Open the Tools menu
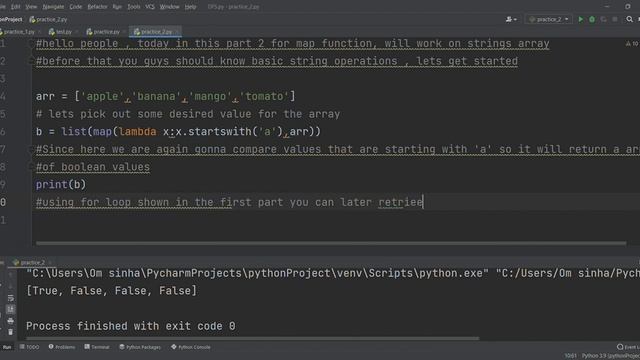The height and width of the screenshot is (360, 640). coord(133,7)
